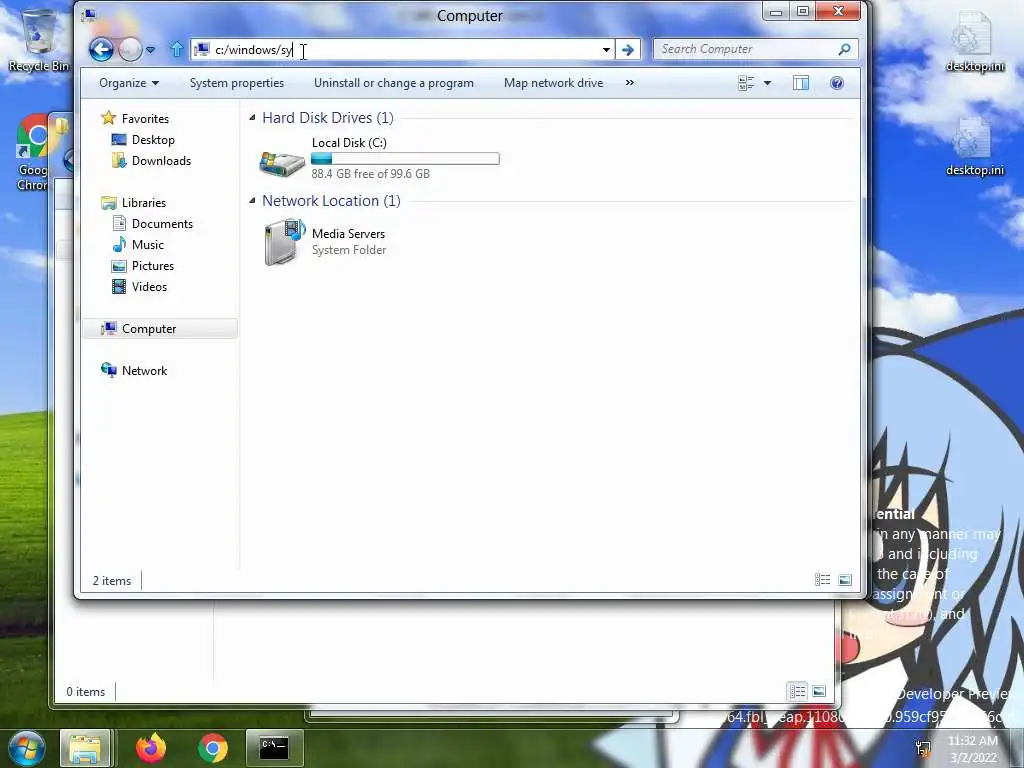The image size is (1024, 768).
Task: Select the Local Disk (C:) drive icon
Action: point(282,162)
